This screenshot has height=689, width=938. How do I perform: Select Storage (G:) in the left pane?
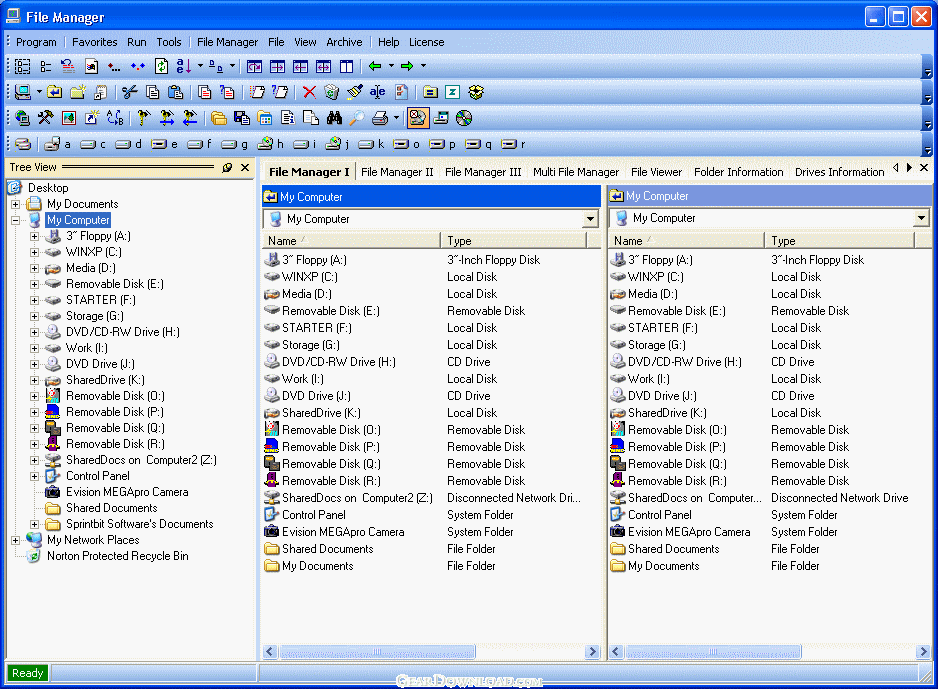(310, 345)
